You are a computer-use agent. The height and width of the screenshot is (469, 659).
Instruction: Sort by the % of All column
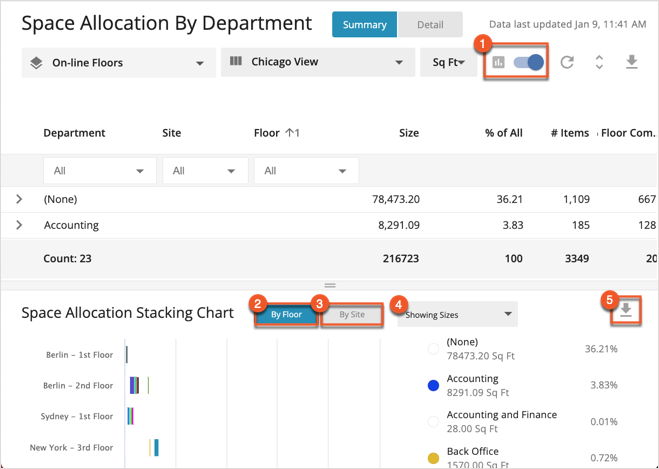coord(503,133)
